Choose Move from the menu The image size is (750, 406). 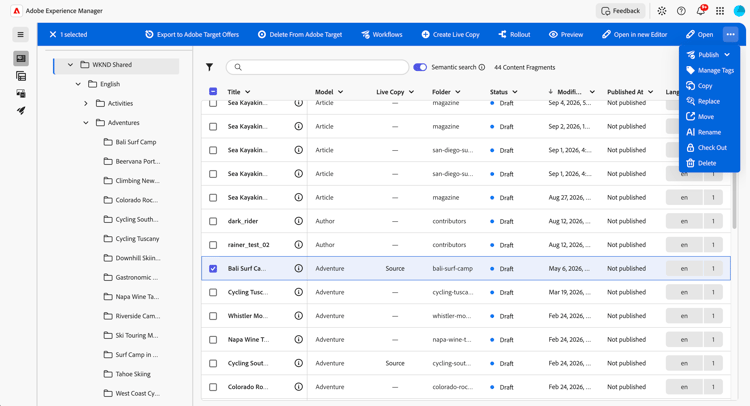click(x=700, y=116)
